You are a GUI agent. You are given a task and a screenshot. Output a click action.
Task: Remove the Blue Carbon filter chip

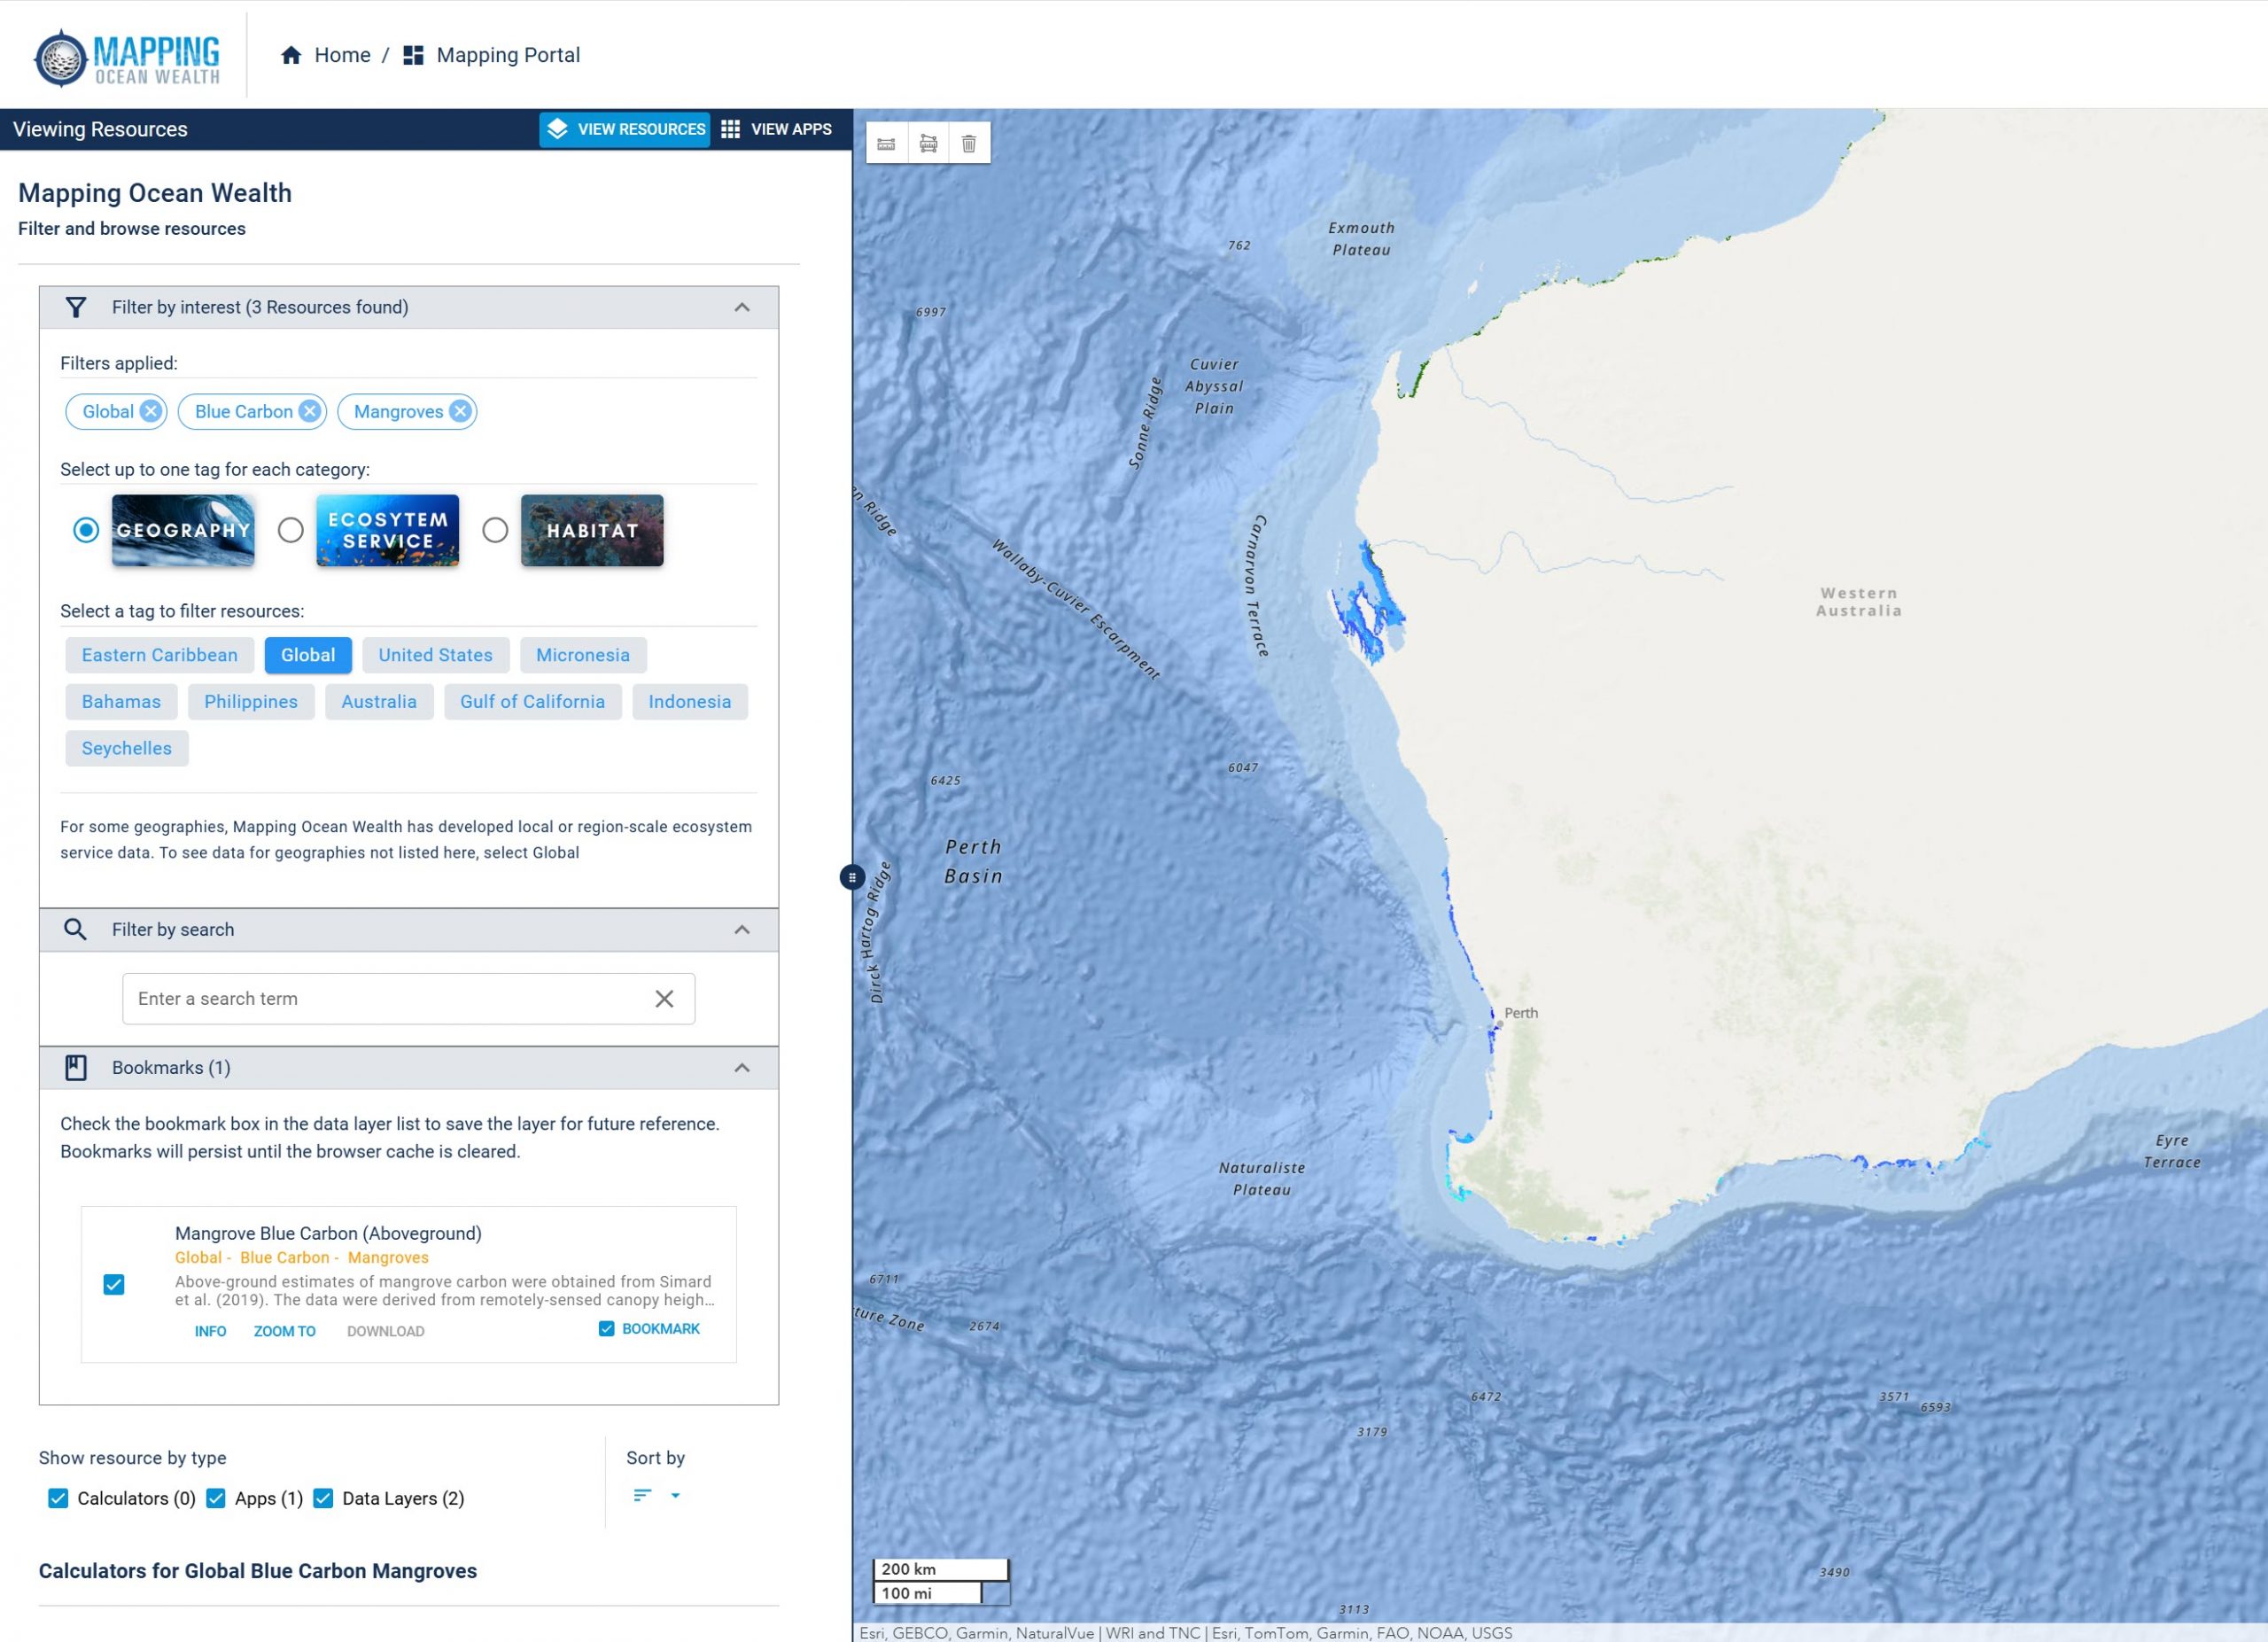point(310,411)
